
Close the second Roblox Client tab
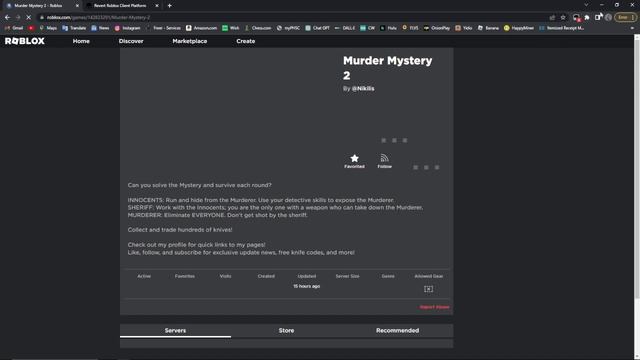pos(157,6)
